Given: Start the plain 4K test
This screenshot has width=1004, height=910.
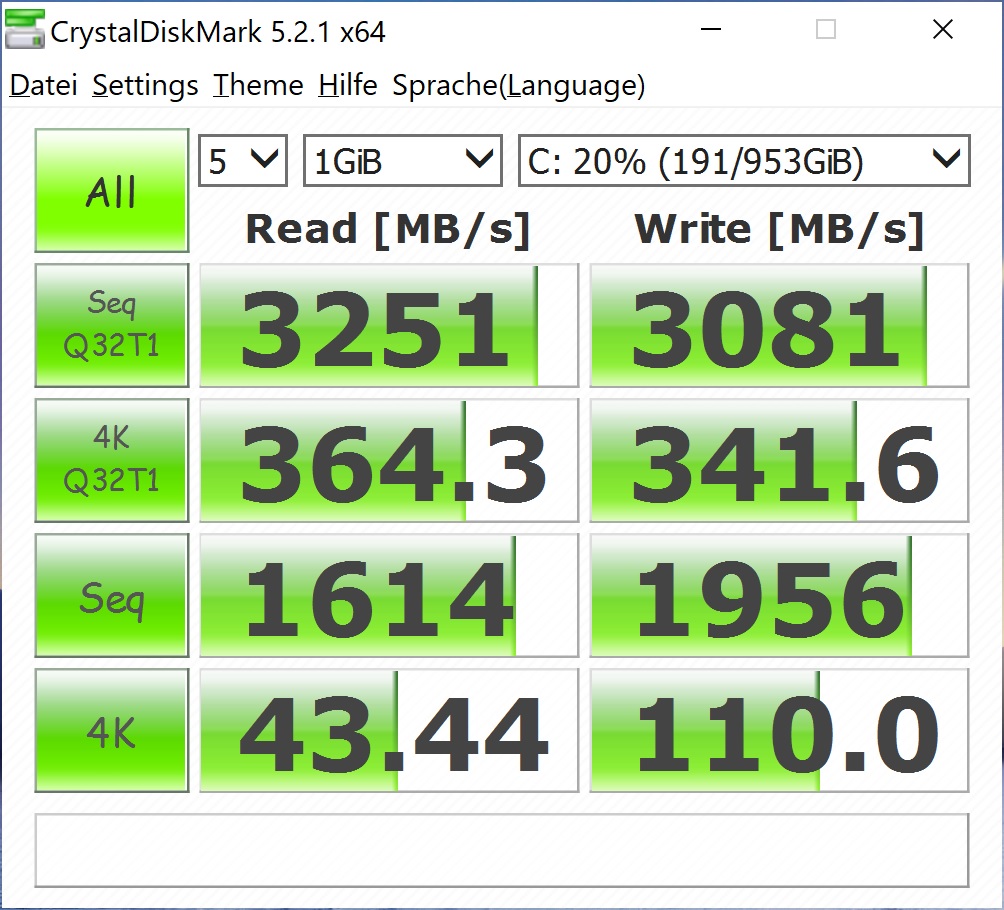Looking at the screenshot, I should (112, 731).
